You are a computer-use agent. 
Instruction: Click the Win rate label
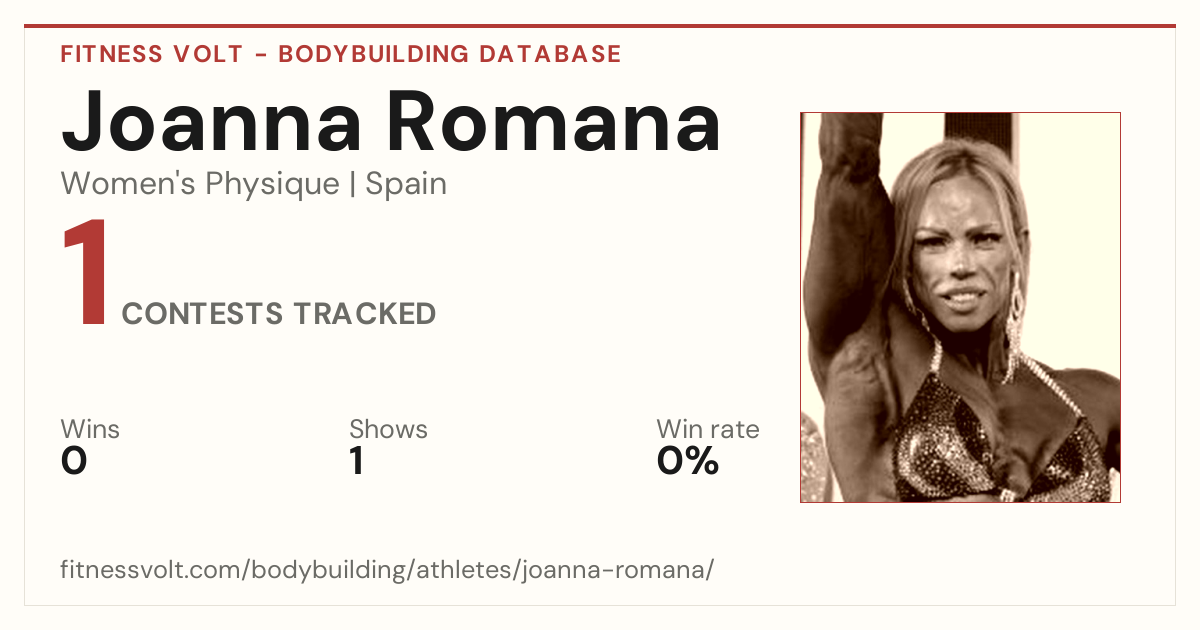[x=708, y=429]
